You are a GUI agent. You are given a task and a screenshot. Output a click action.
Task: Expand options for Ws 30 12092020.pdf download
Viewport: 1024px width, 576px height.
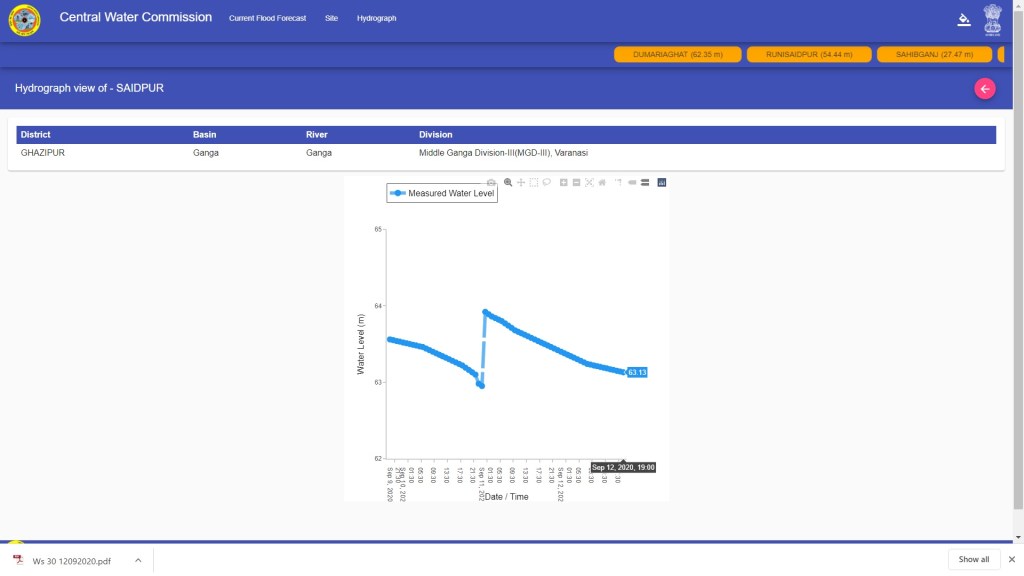pos(138,560)
